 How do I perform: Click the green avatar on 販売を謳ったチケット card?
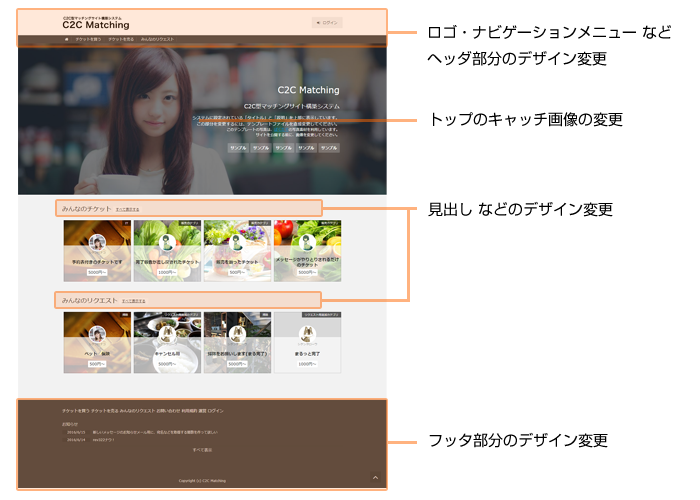point(238,242)
